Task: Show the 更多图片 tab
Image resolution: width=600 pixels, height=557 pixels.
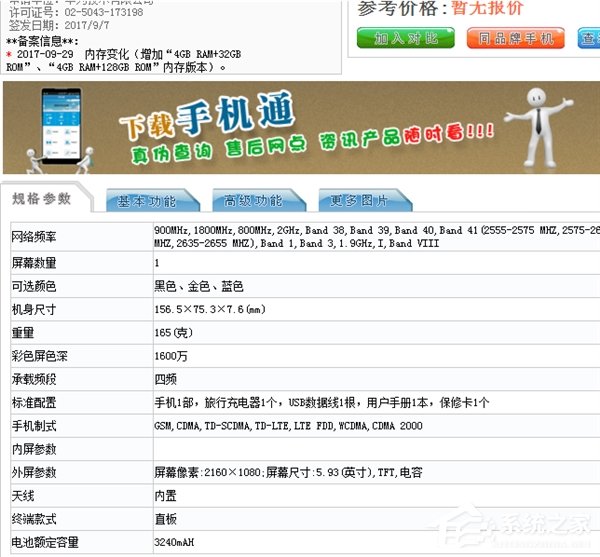Action: pos(365,200)
